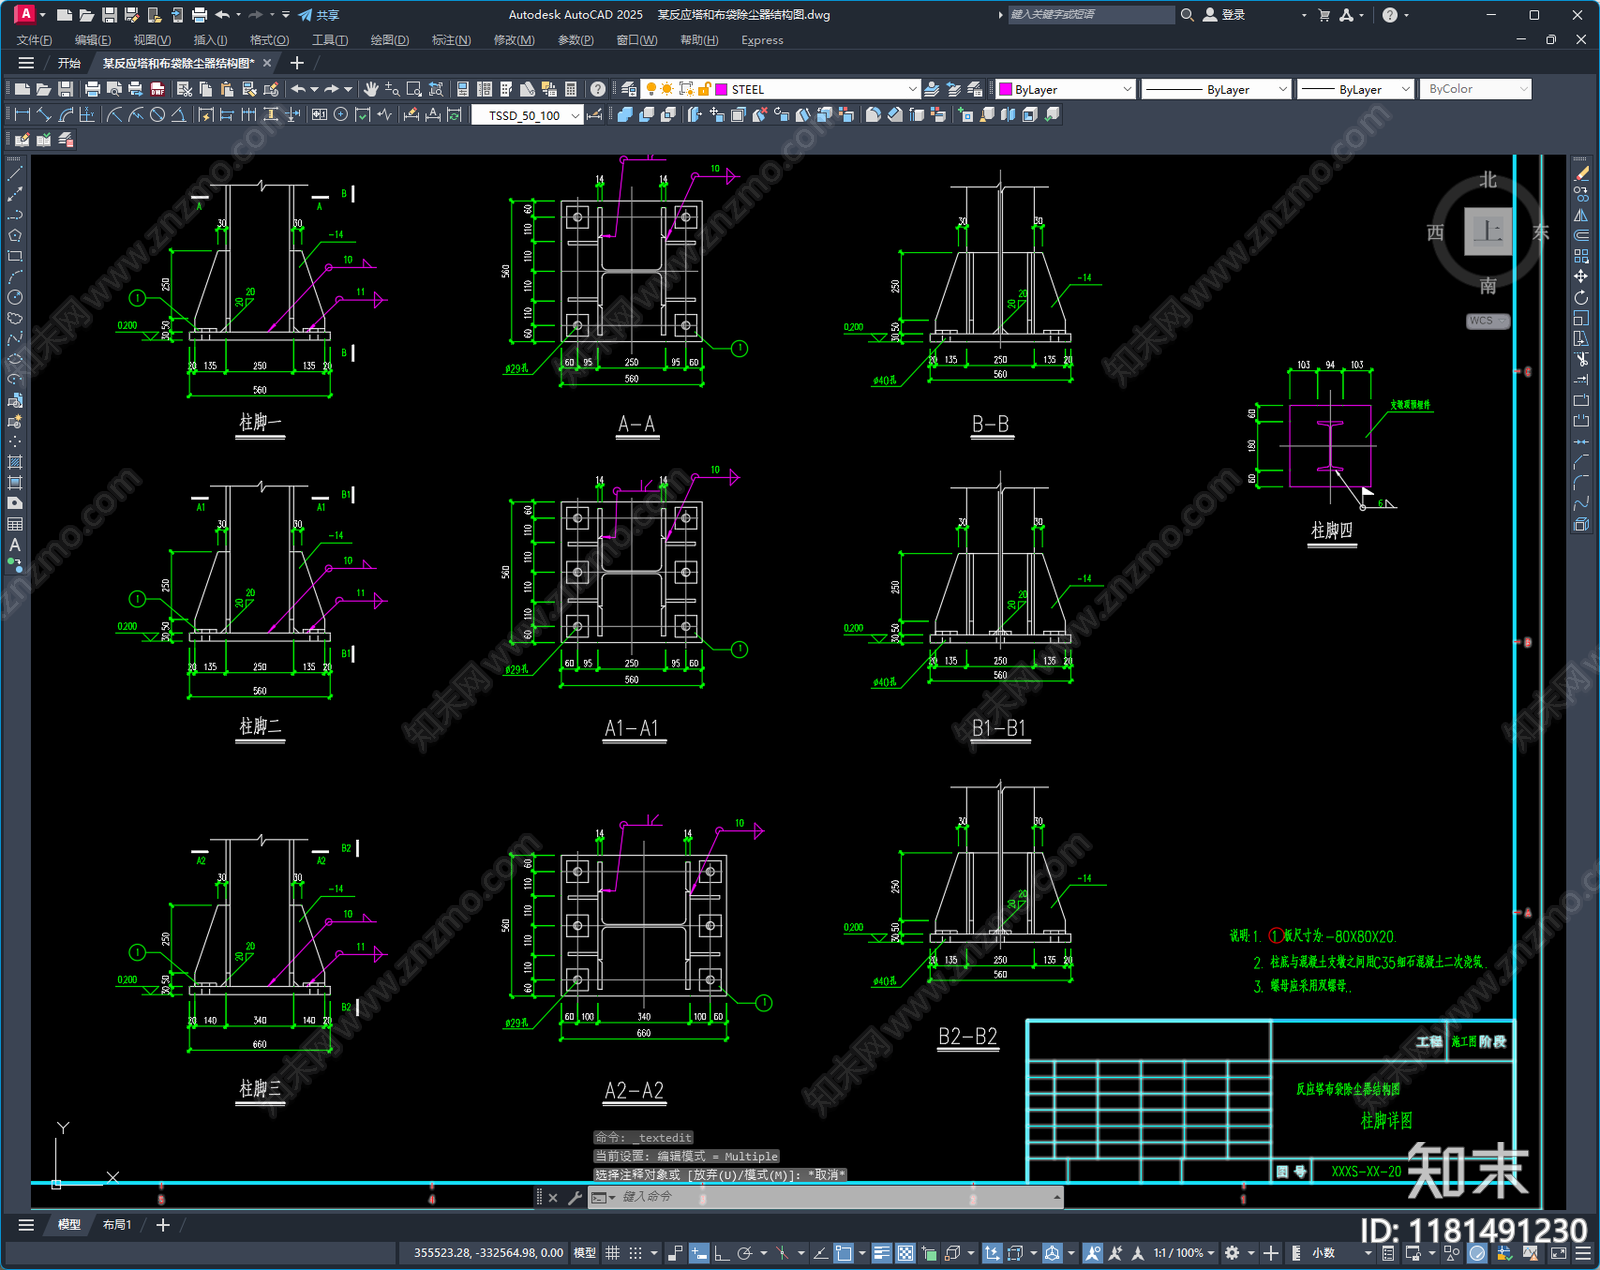Toggle polar tracking in status bar
This screenshot has height=1270, width=1600.
[744, 1253]
